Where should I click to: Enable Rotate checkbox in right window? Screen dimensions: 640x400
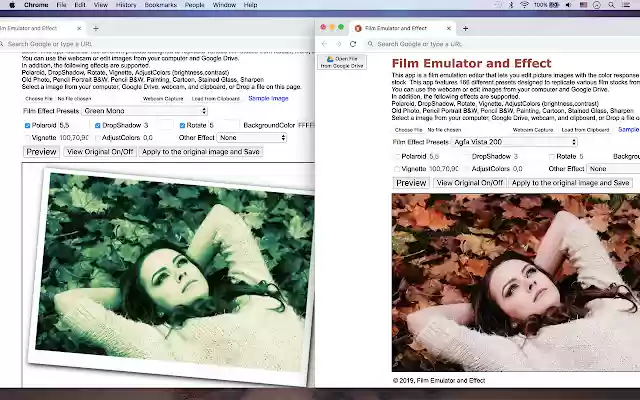552,156
